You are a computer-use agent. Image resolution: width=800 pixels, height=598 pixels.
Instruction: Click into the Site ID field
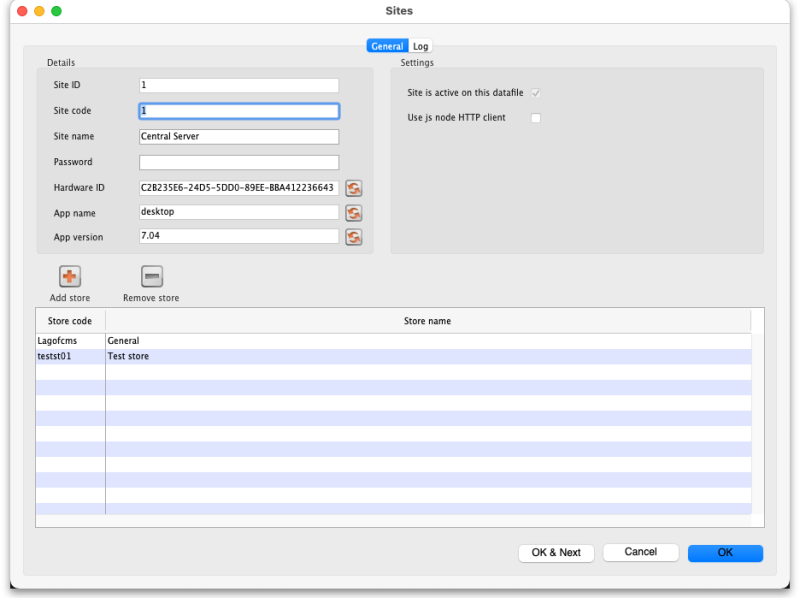point(239,86)
